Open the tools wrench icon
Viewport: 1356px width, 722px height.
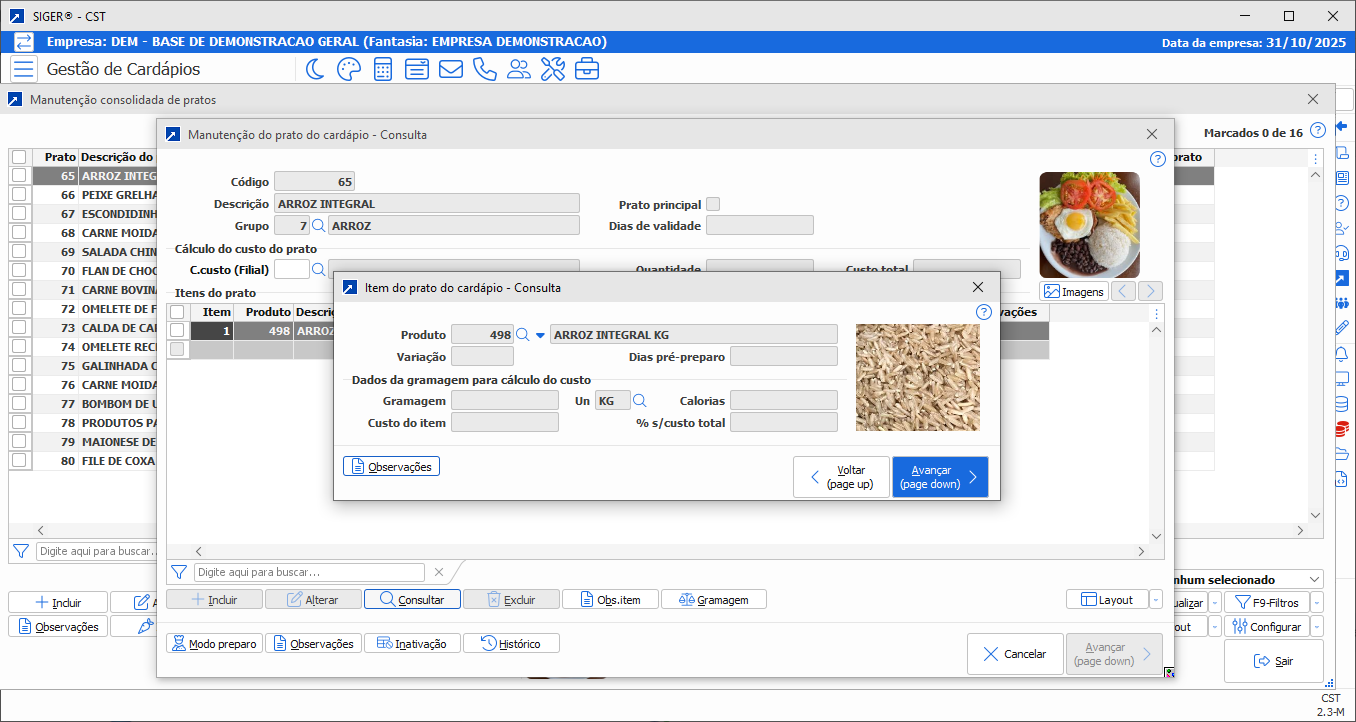coord(552,69)
